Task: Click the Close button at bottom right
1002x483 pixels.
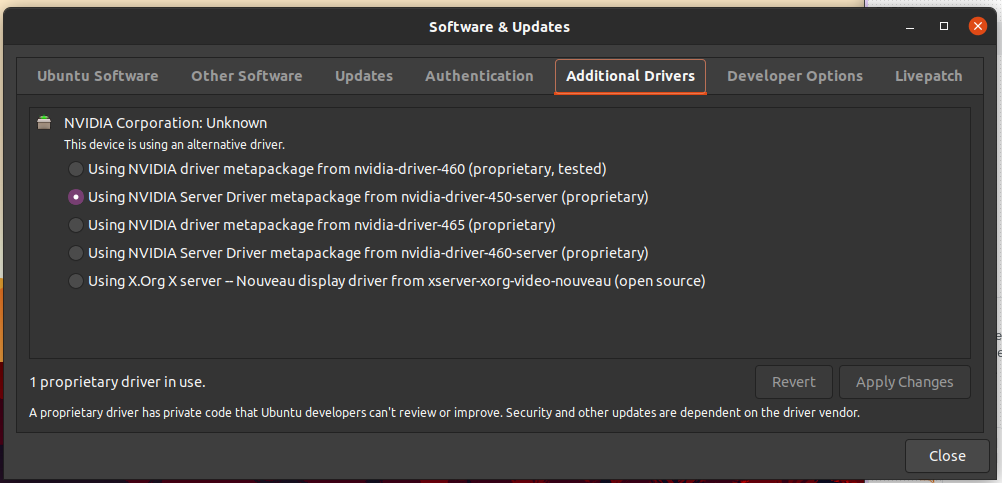Action: click(x=946, y=456)
